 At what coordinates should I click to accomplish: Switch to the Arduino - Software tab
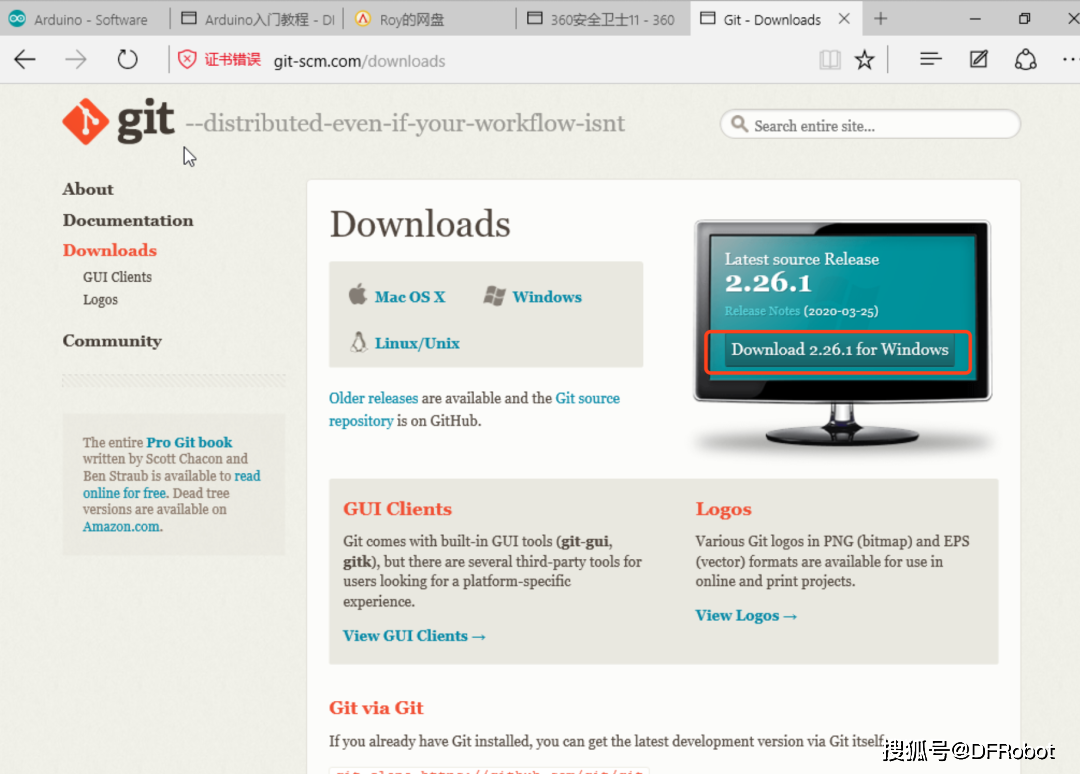point(84,19)
